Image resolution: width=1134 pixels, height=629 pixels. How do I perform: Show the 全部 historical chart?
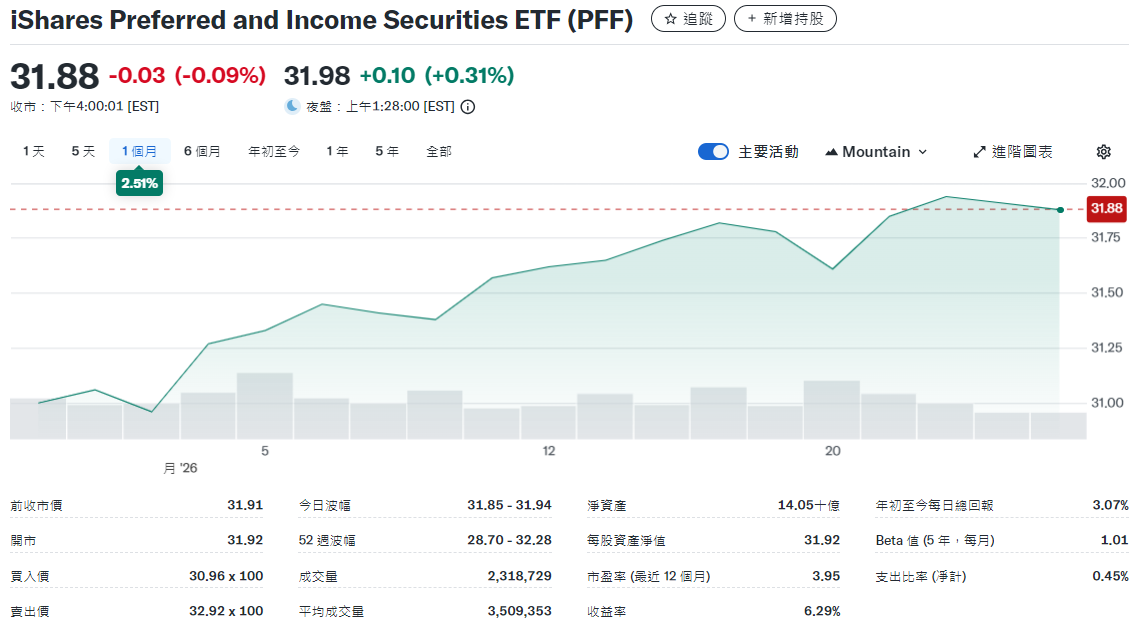[x=441, y=151]
